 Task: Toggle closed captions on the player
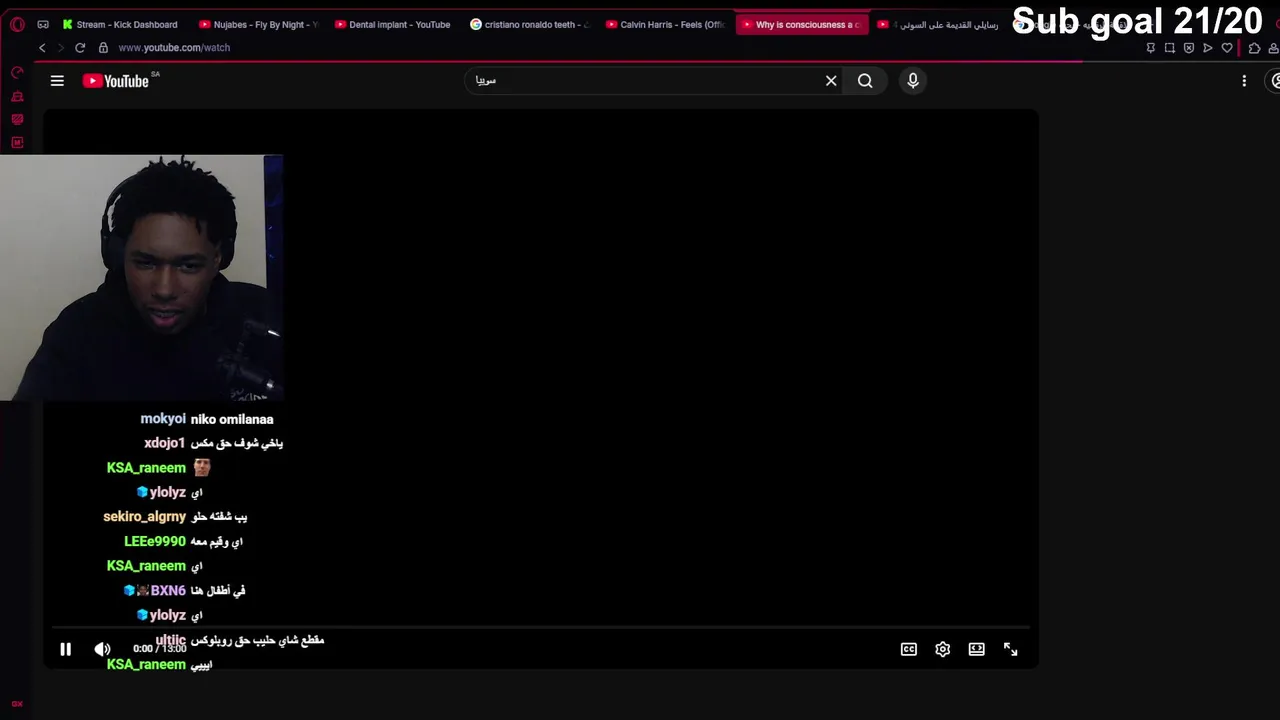coord(909,649)
